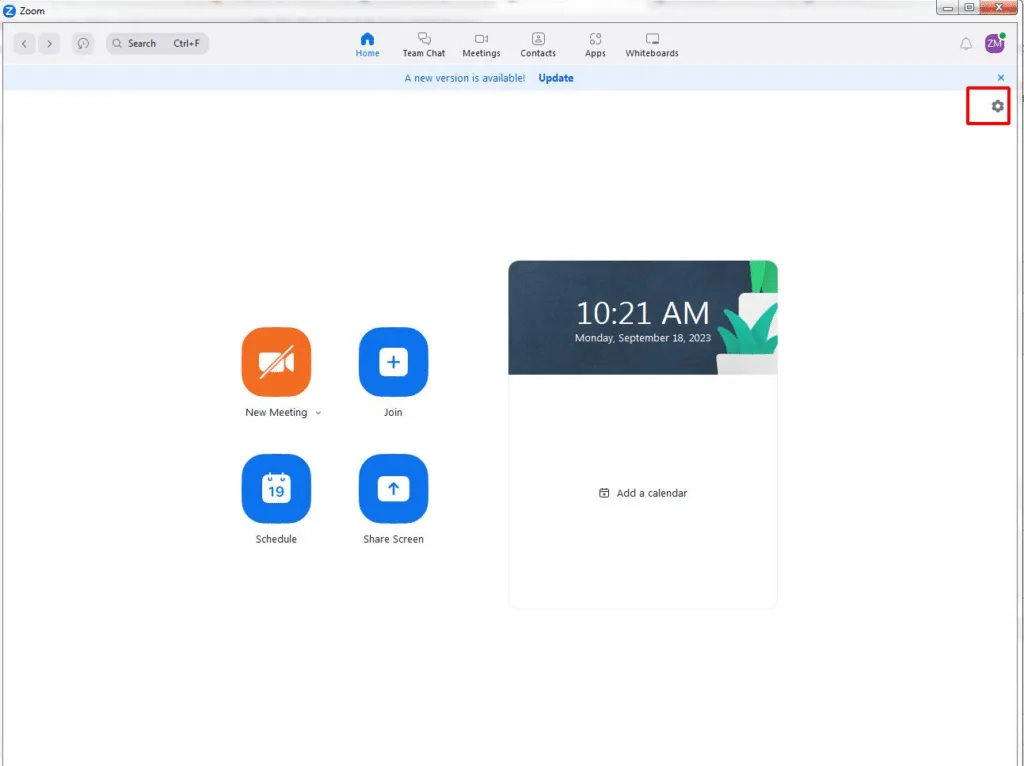Open the ZM profile avatar menu

click(994, 43)
